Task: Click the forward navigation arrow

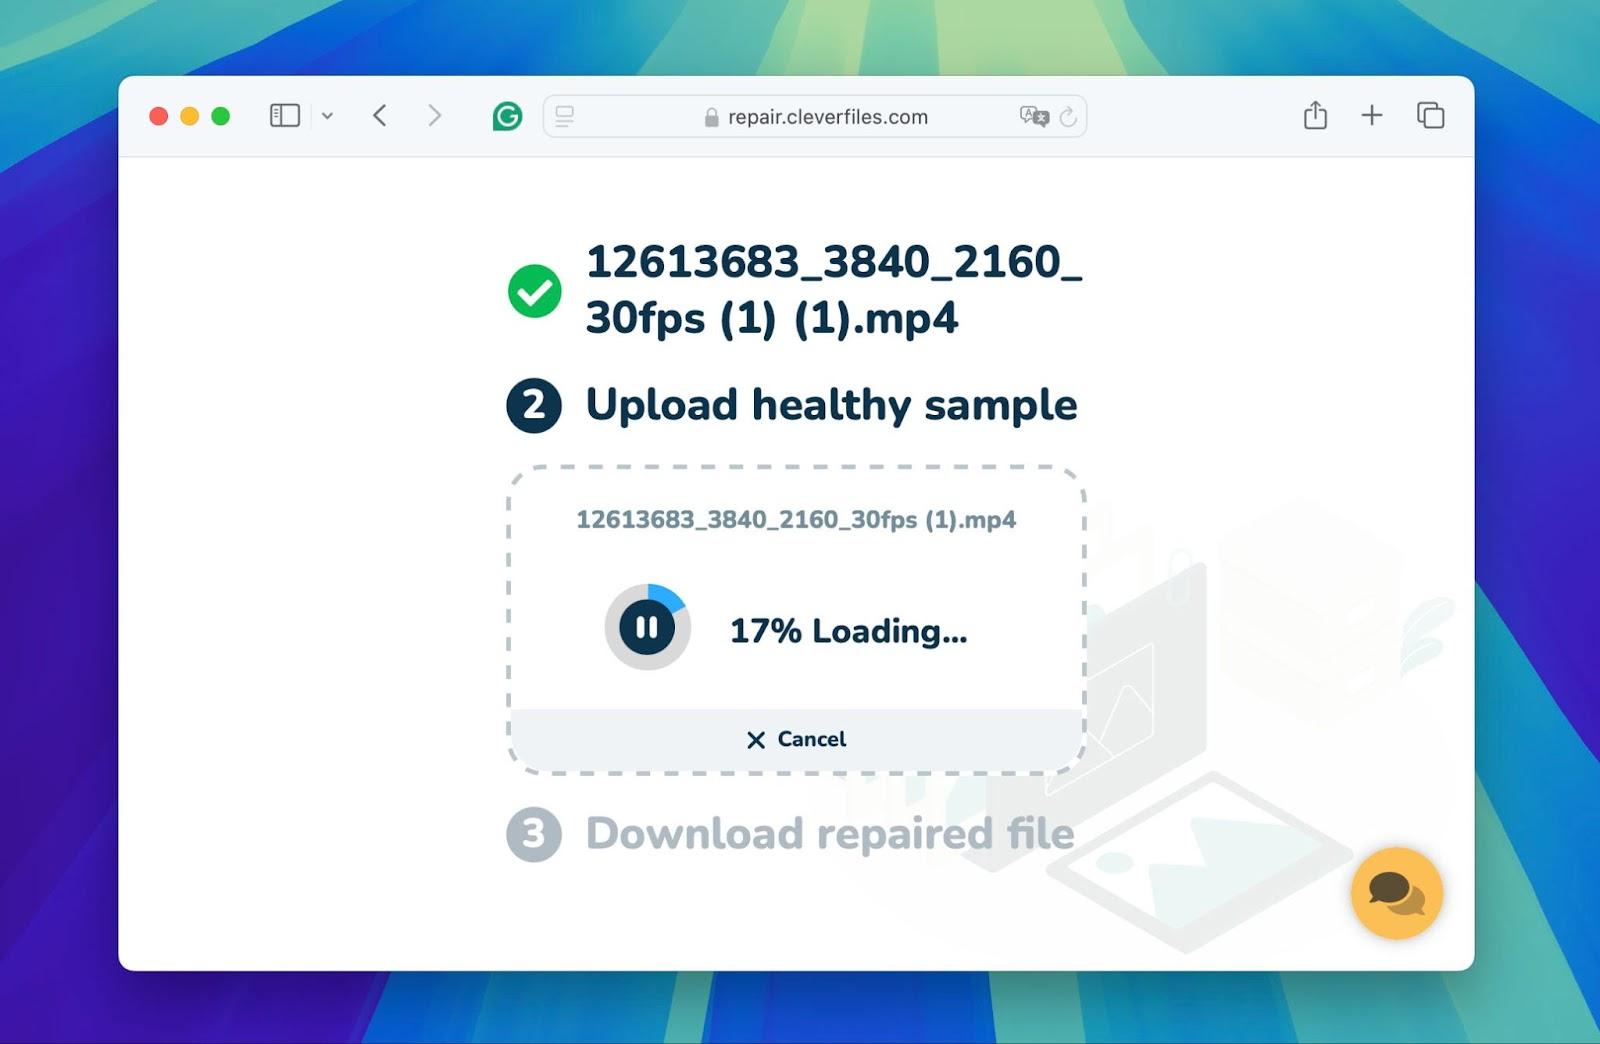Action: [x=434, y=116]
